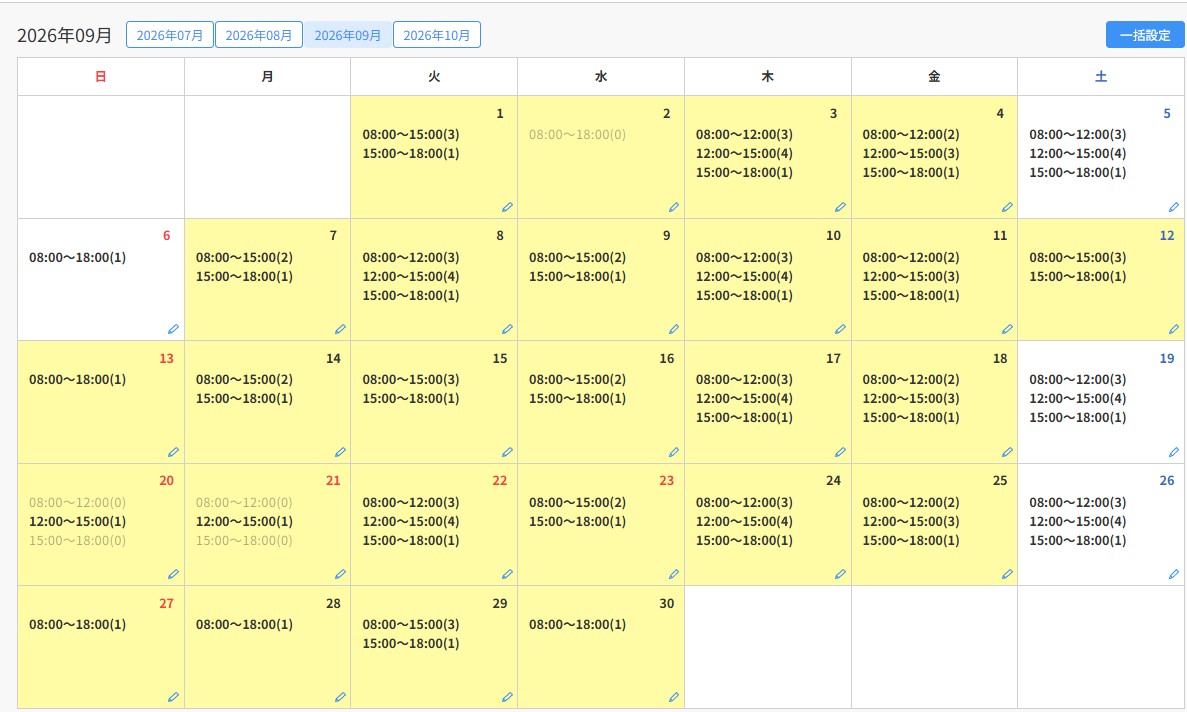
Task: Click the date number 13
Action: pyautogui.click(x=167, y=359)
